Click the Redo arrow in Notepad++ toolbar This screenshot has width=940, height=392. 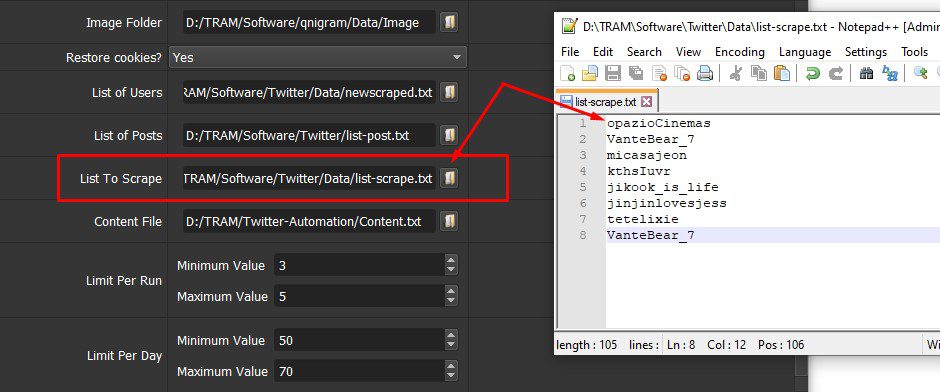coord(836,74)
